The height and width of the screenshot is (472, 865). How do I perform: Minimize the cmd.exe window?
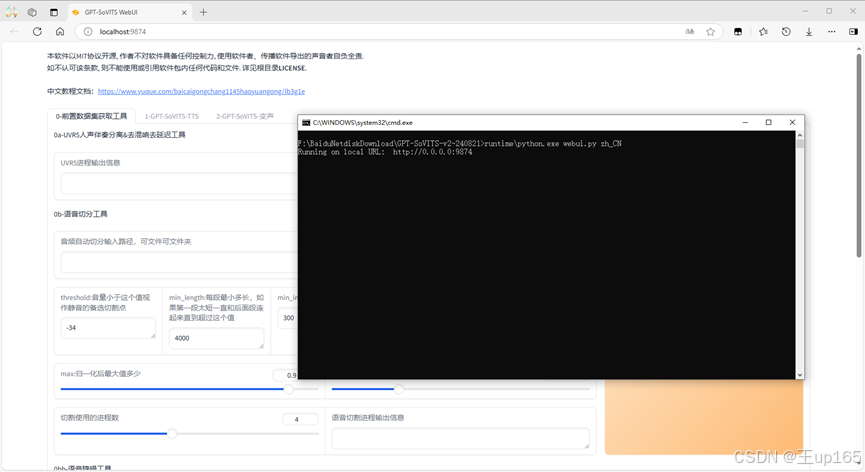tap(745, 122)
